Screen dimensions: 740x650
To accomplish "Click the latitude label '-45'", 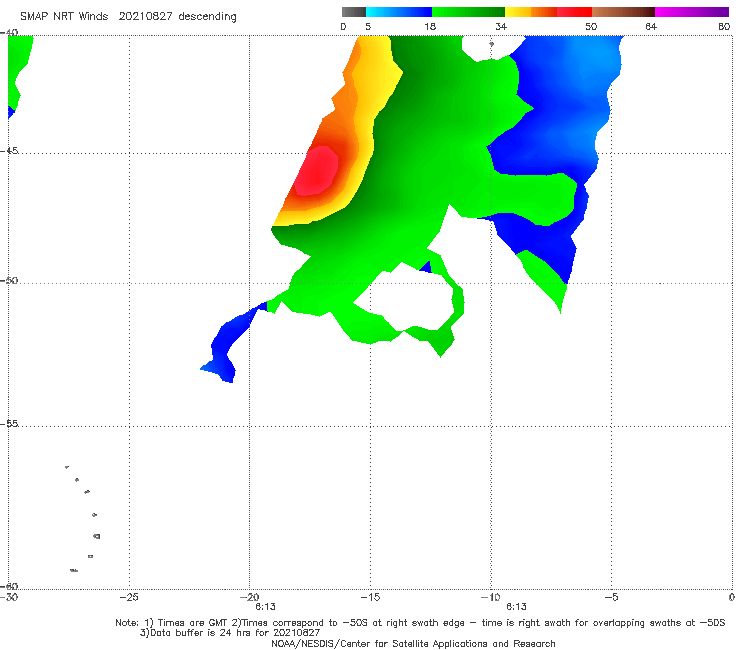I will click(9, 151).
